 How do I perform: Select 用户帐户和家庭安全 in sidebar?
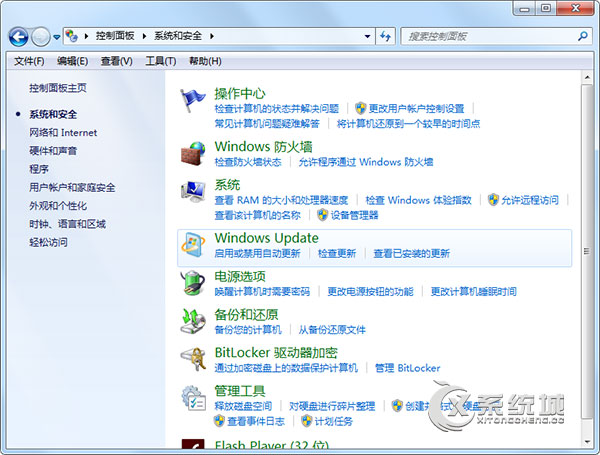pos(72,188)
